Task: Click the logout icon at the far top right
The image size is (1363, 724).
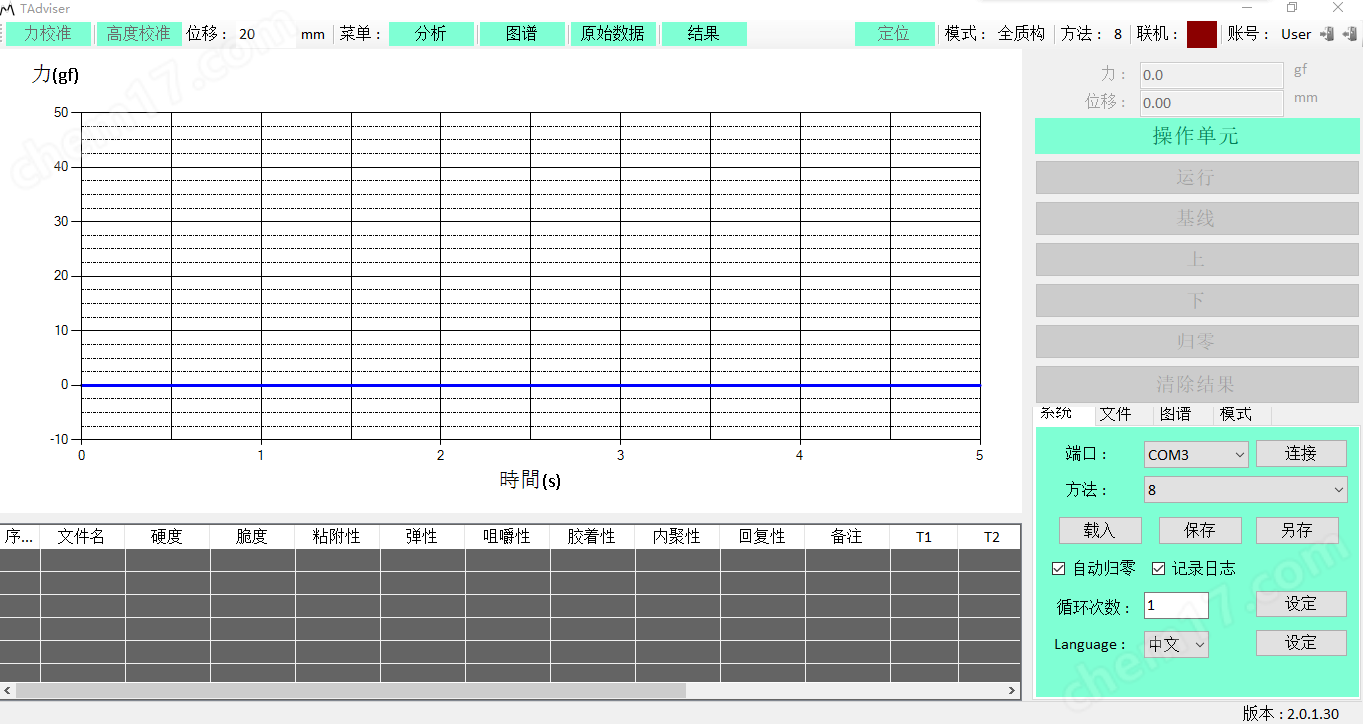Action: (1349, 33)
